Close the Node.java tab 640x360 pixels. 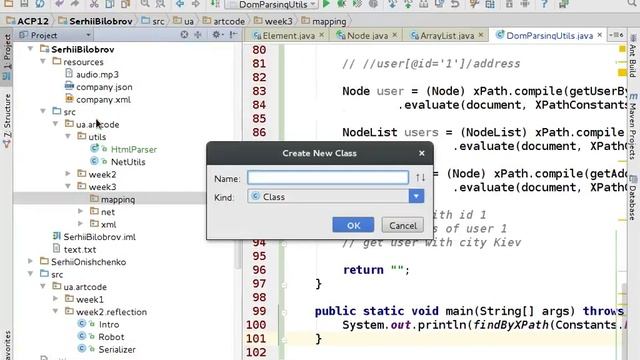tap(395, 35)
